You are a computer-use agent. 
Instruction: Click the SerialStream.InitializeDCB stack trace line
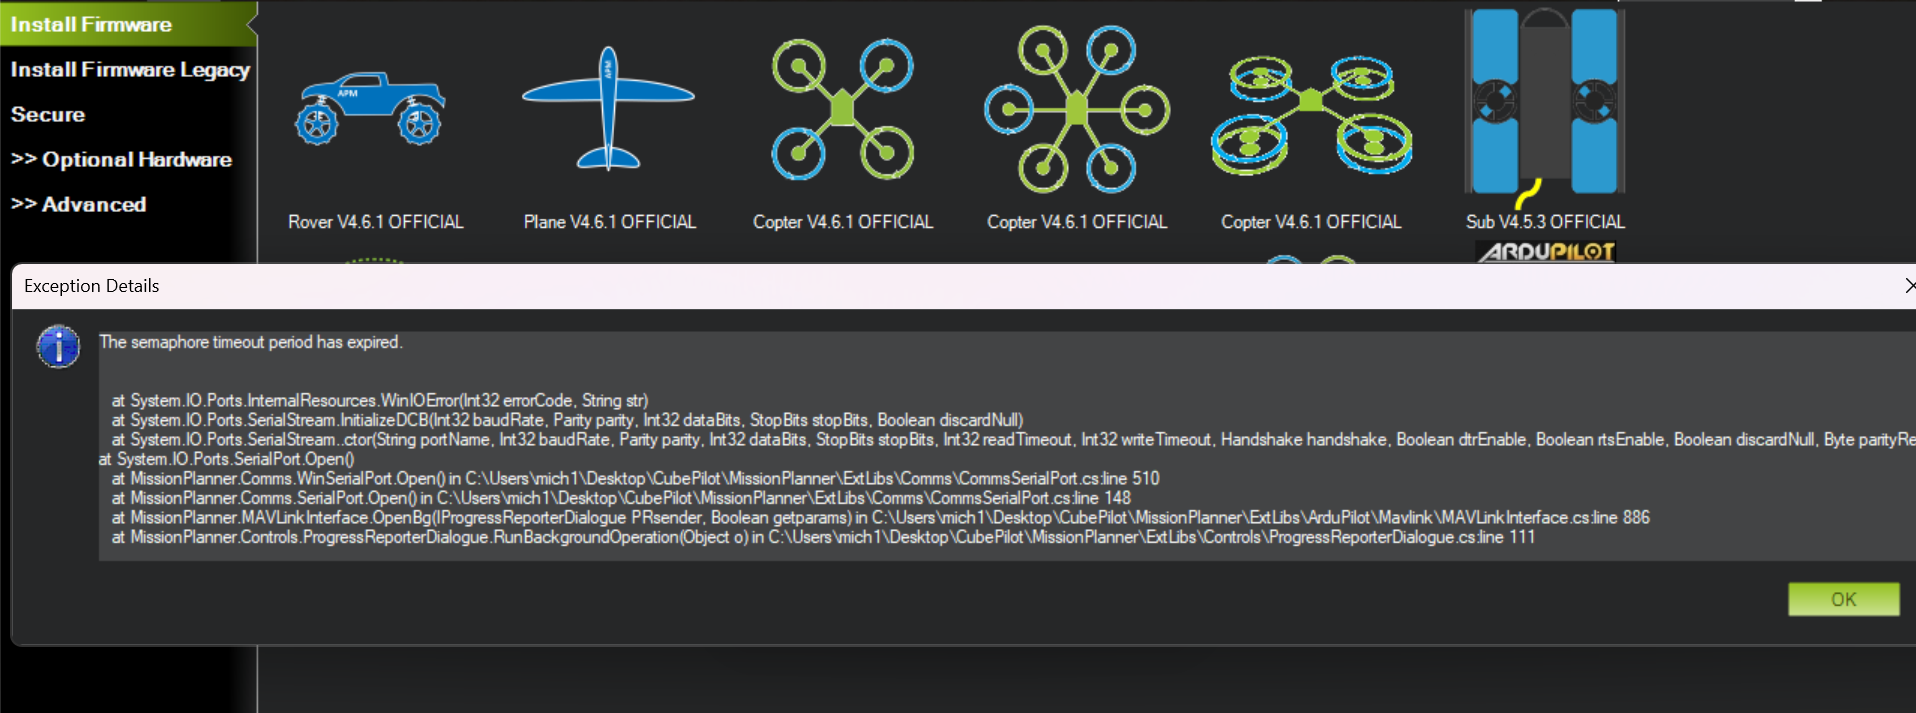coord(567,420)
